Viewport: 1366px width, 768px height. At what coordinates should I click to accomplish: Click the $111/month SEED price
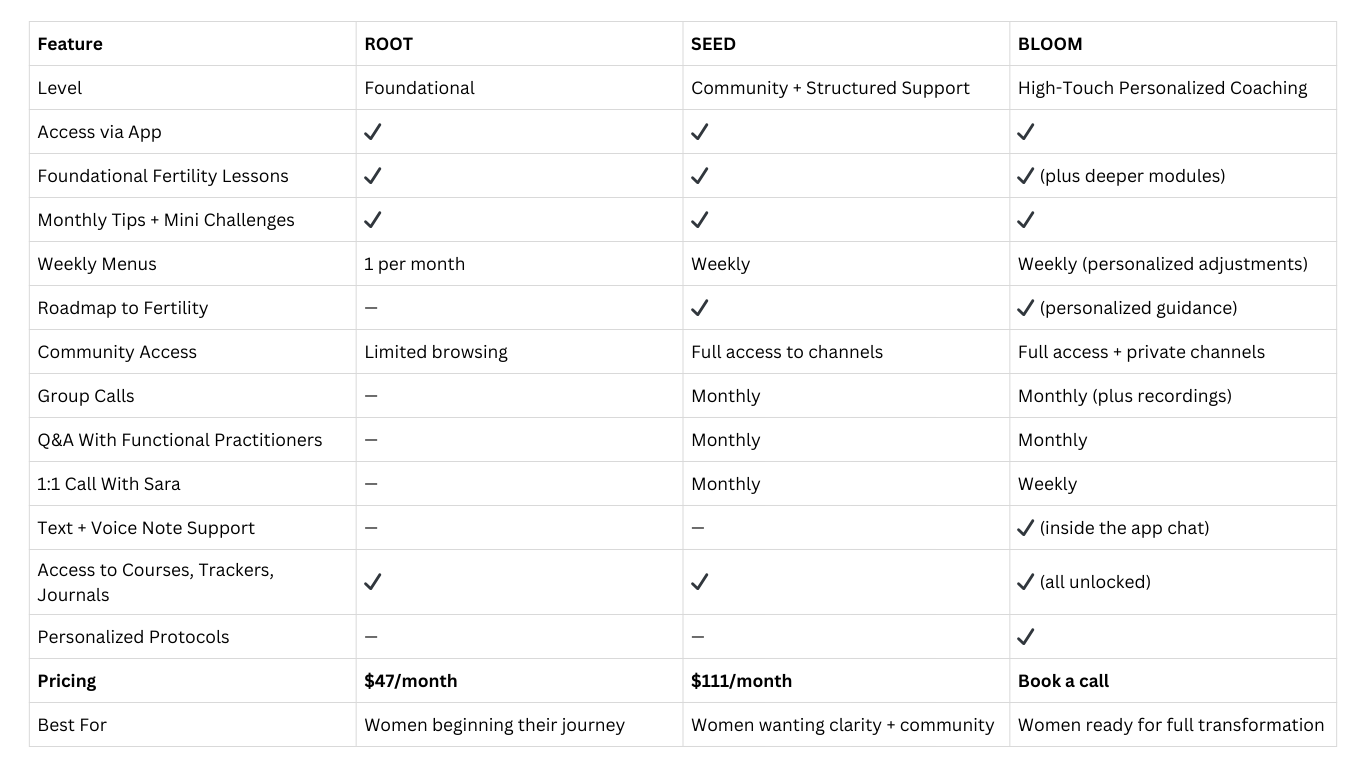(741, 681)
